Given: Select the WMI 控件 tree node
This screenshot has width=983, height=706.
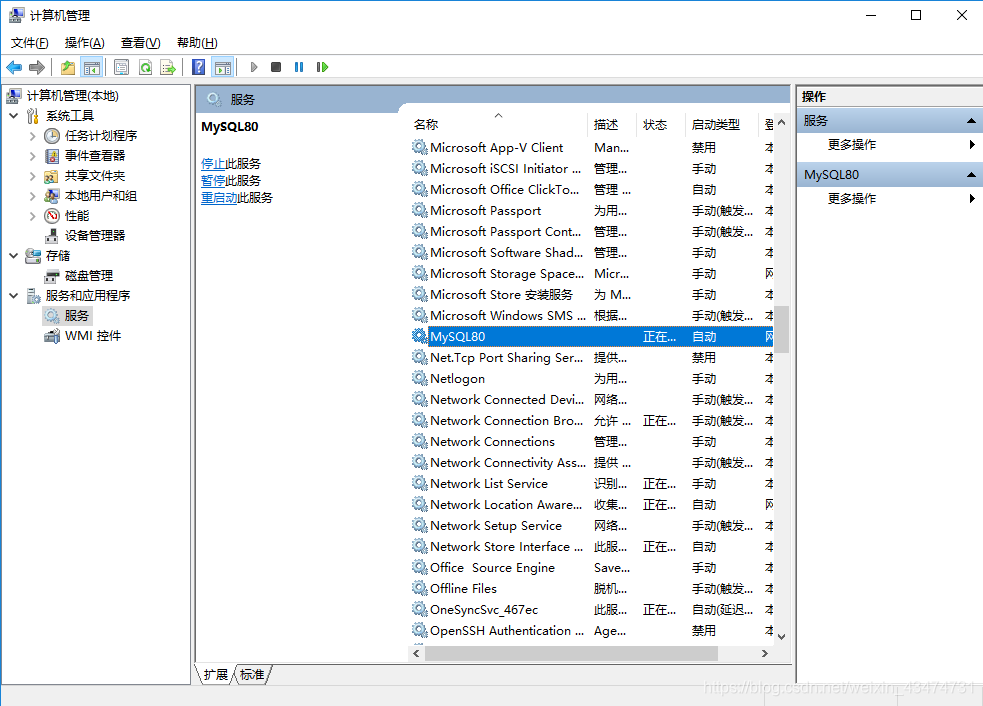Looking at the screenshot, I should point(93,336).
